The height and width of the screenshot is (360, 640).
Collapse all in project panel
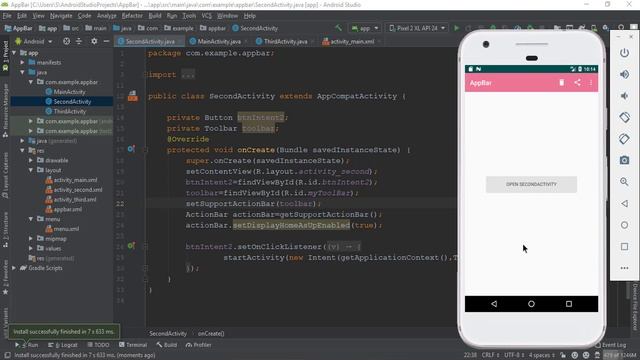(x=79, y=41)
